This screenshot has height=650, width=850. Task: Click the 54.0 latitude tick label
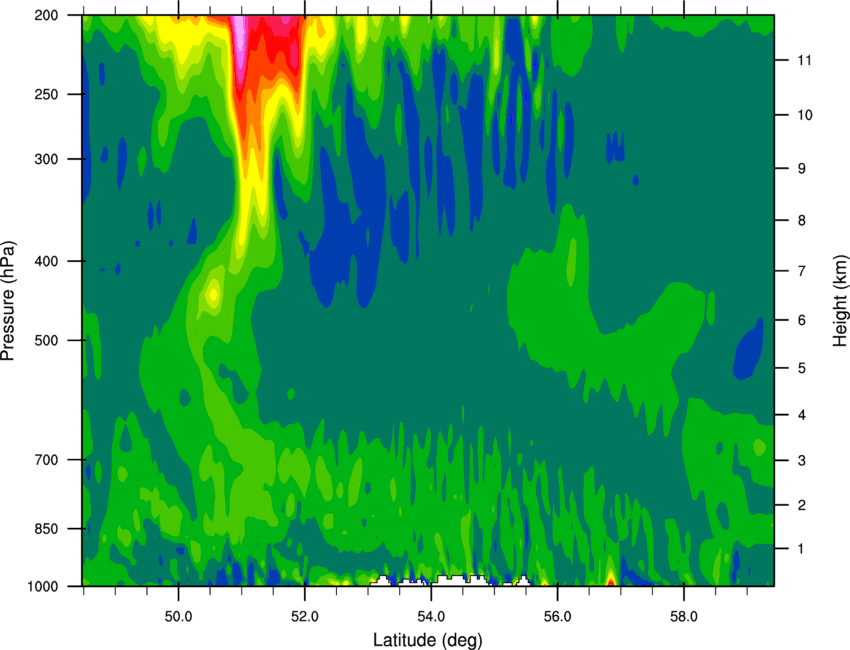(x=431, y=617)
